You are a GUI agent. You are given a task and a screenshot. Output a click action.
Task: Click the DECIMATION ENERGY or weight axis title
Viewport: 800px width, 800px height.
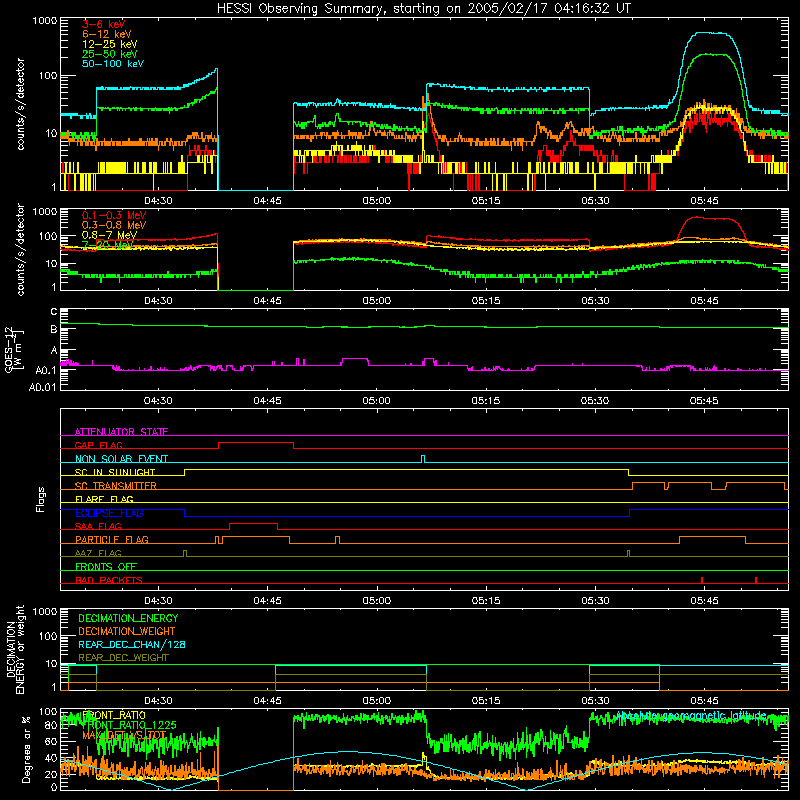[x=15, y=649]
